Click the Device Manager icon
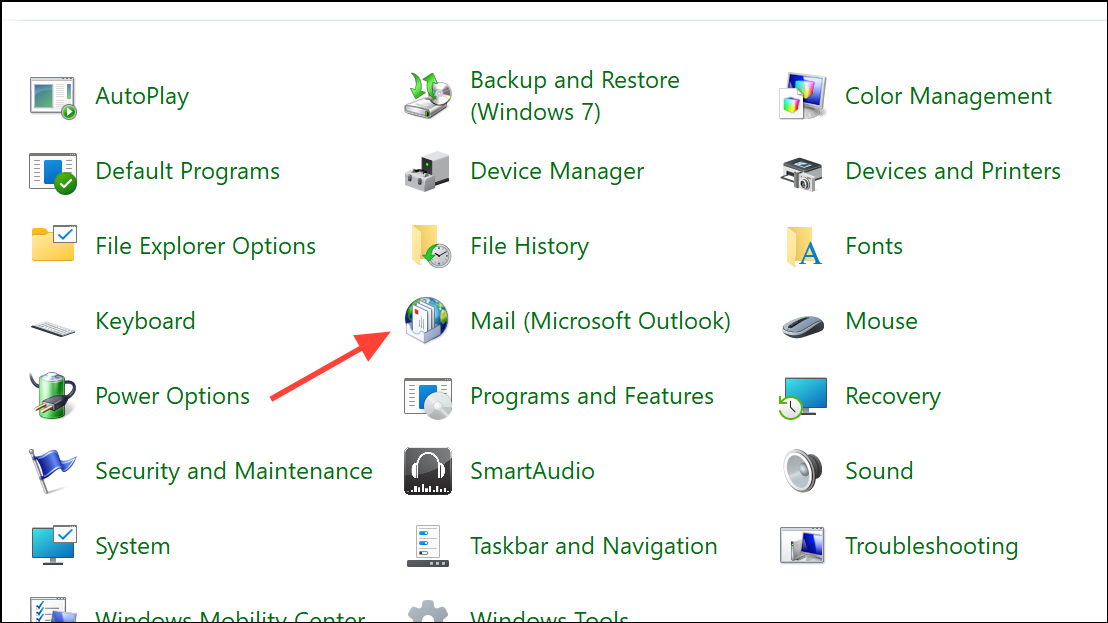 (427, 170)
